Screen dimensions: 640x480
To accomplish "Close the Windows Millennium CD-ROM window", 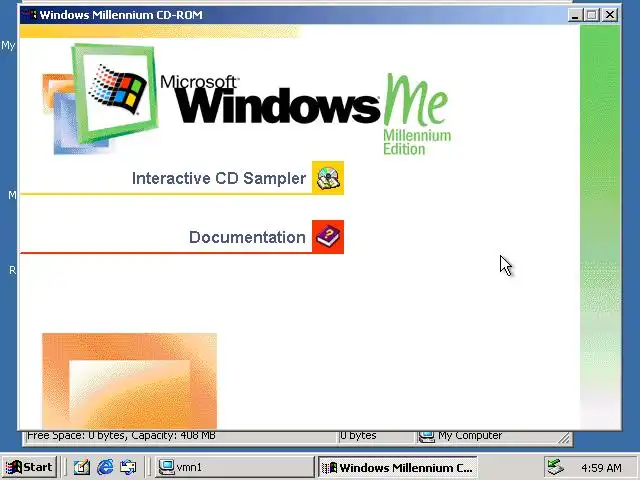I will 610,15.
